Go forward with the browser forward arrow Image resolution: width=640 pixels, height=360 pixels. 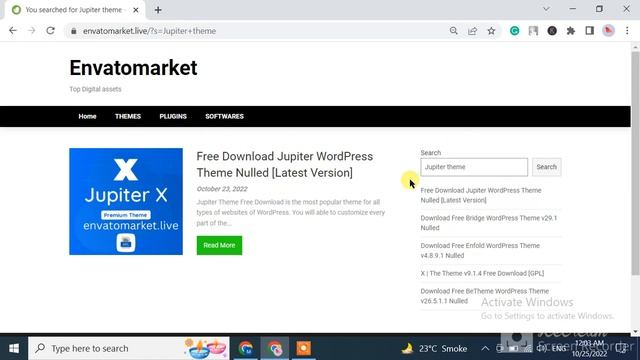(x=31, y=31)
